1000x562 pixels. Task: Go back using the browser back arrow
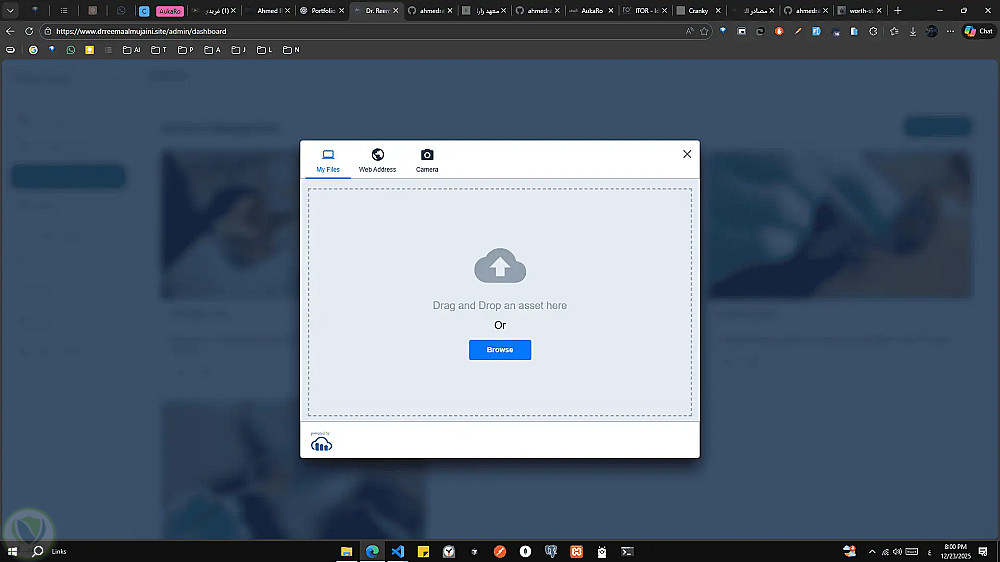(10, 31)
